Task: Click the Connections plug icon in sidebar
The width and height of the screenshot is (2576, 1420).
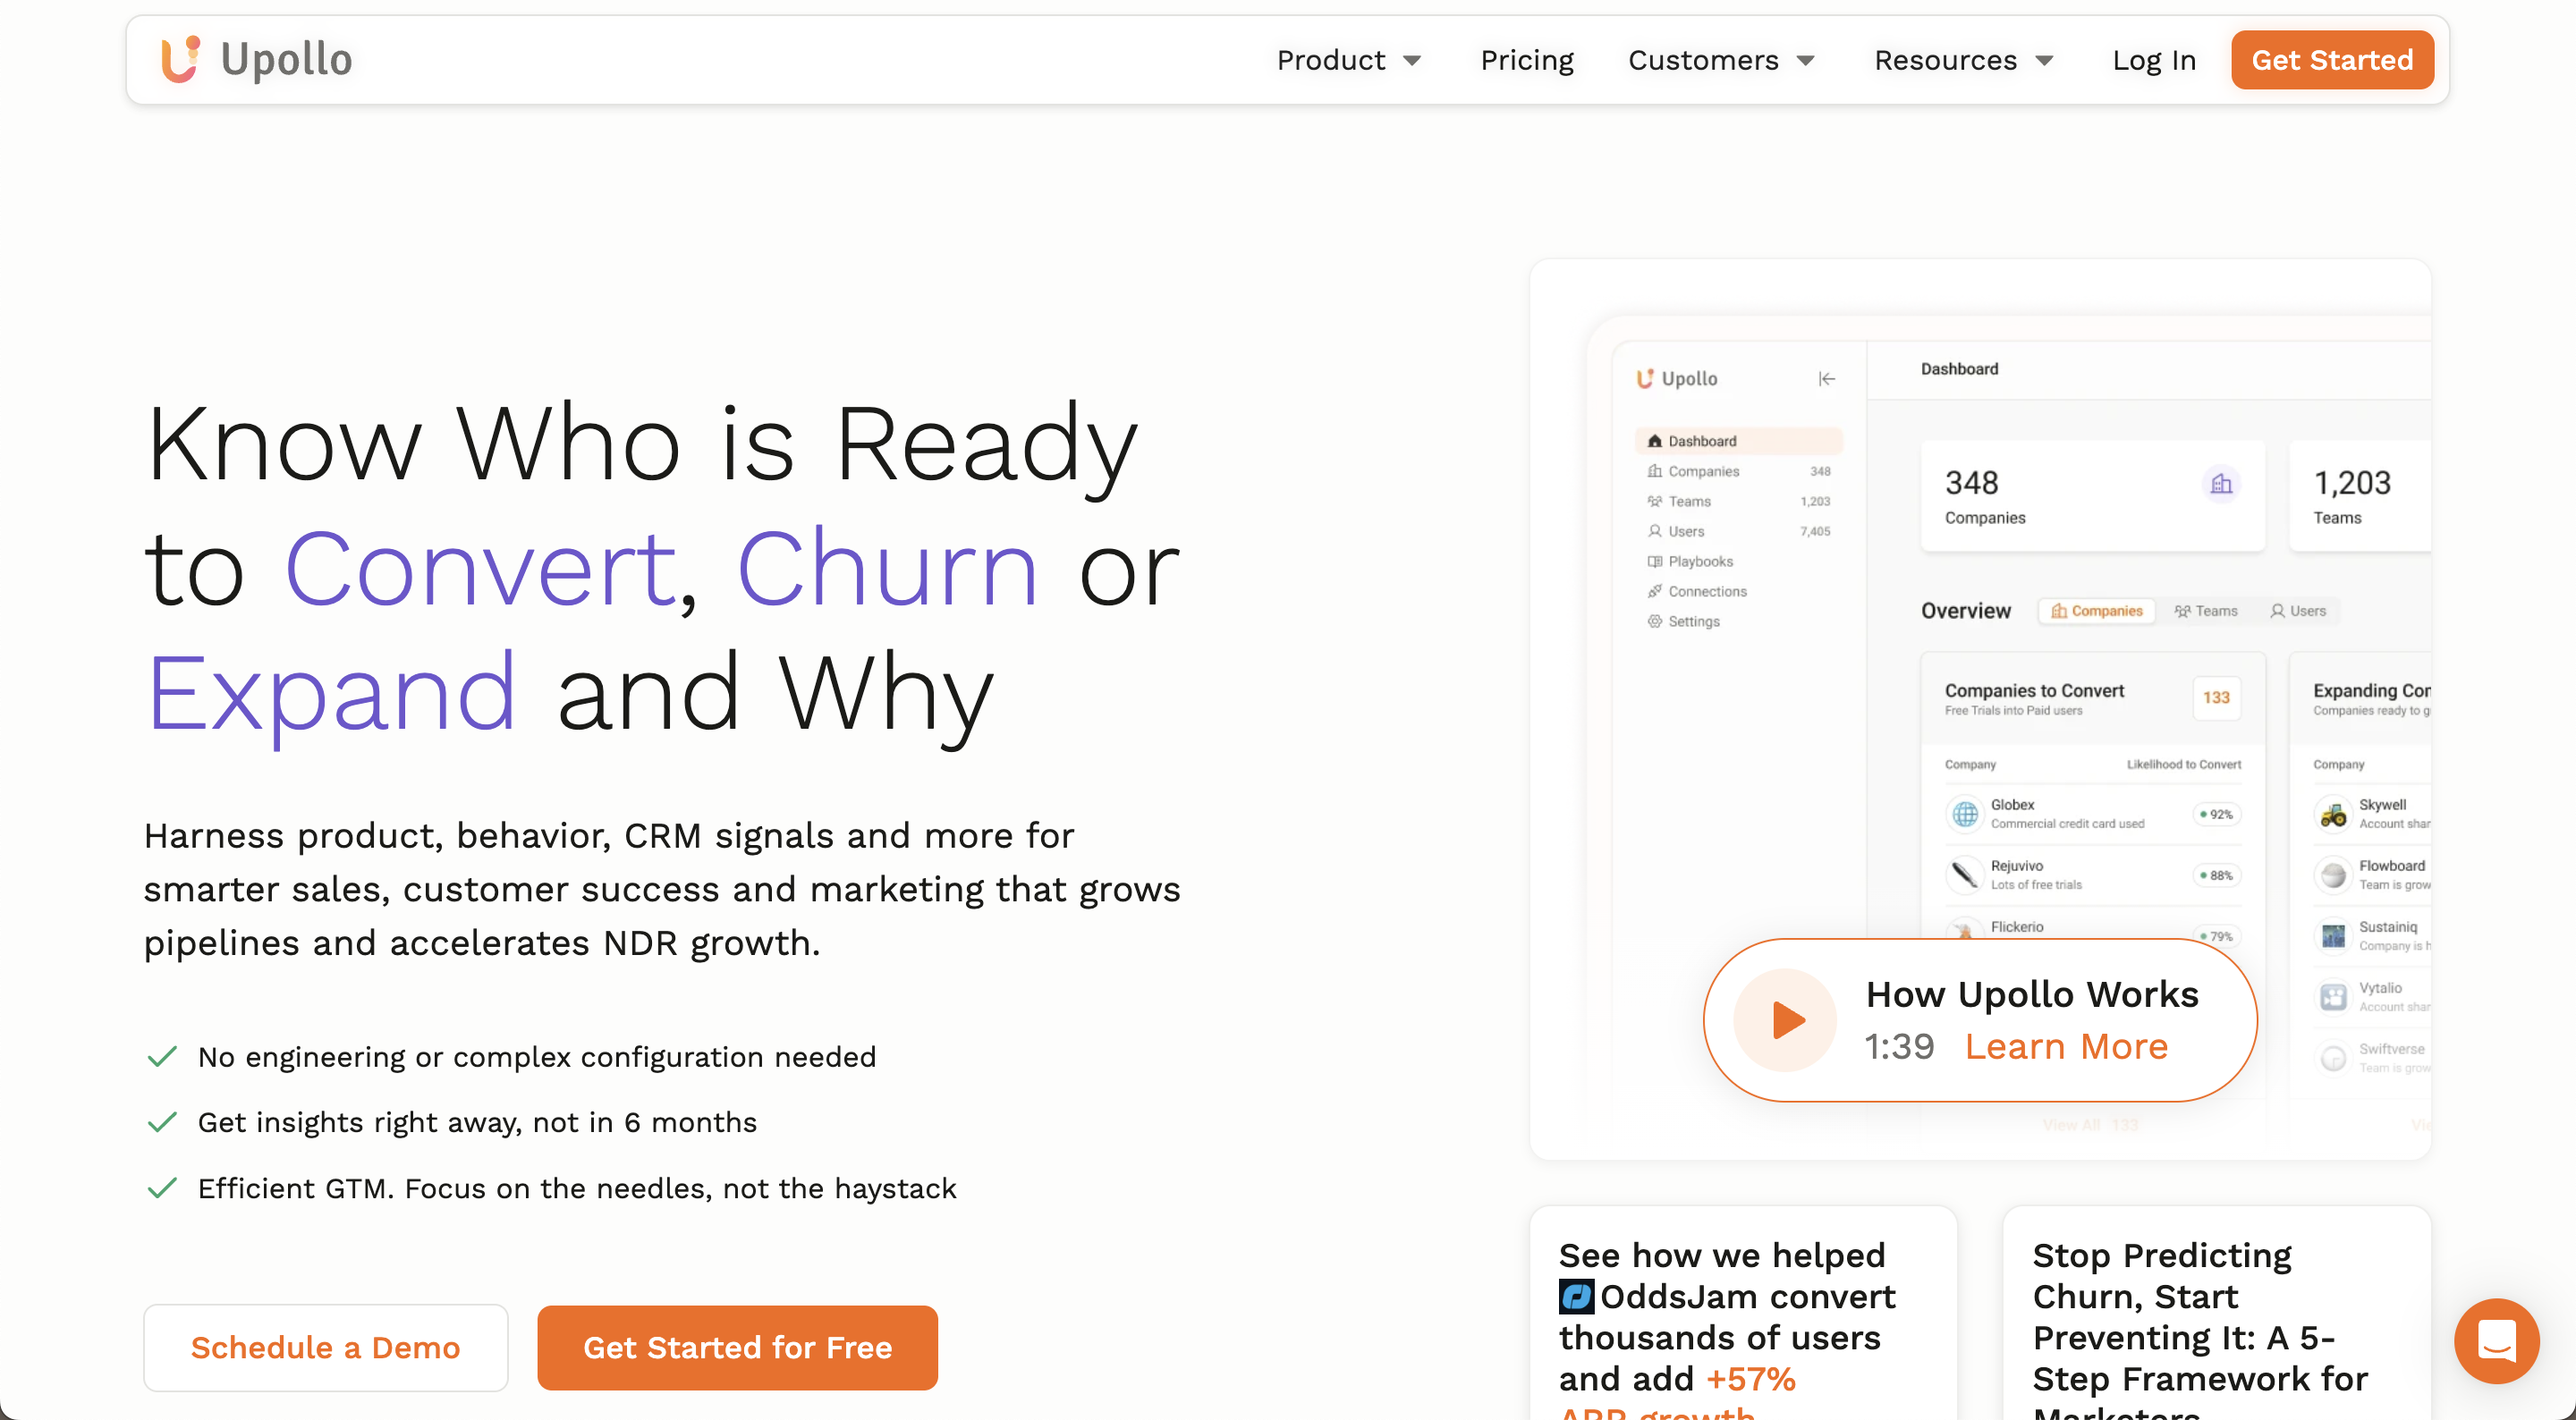Action: [x=1655, y=591]
